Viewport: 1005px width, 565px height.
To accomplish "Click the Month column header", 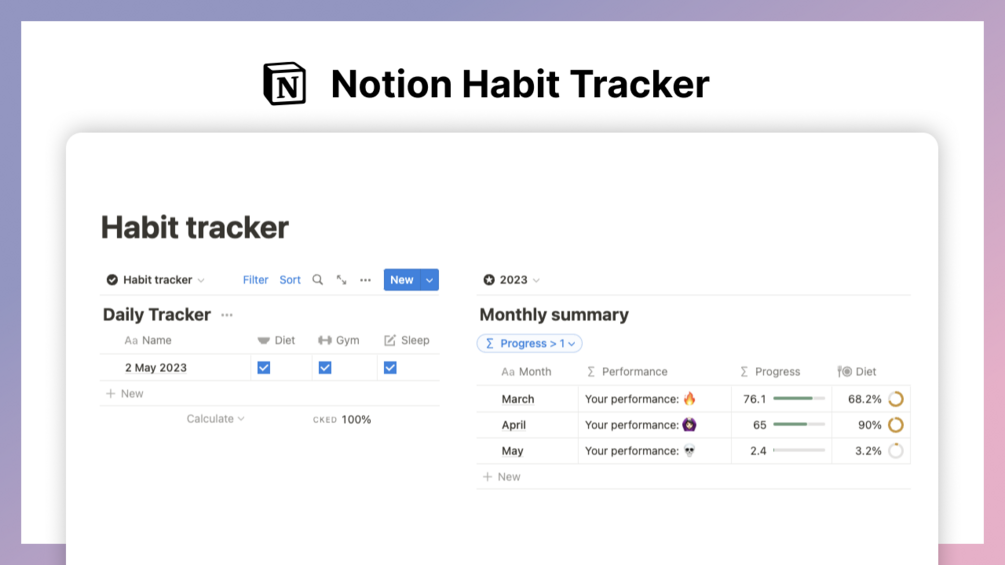I will coord(527,372).
